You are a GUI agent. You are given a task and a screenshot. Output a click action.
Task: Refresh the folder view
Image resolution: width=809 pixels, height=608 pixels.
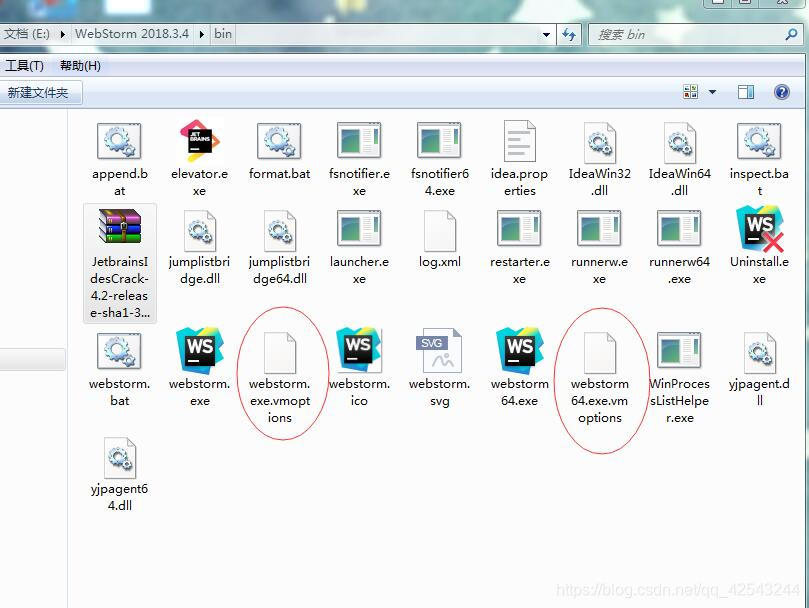569,35
